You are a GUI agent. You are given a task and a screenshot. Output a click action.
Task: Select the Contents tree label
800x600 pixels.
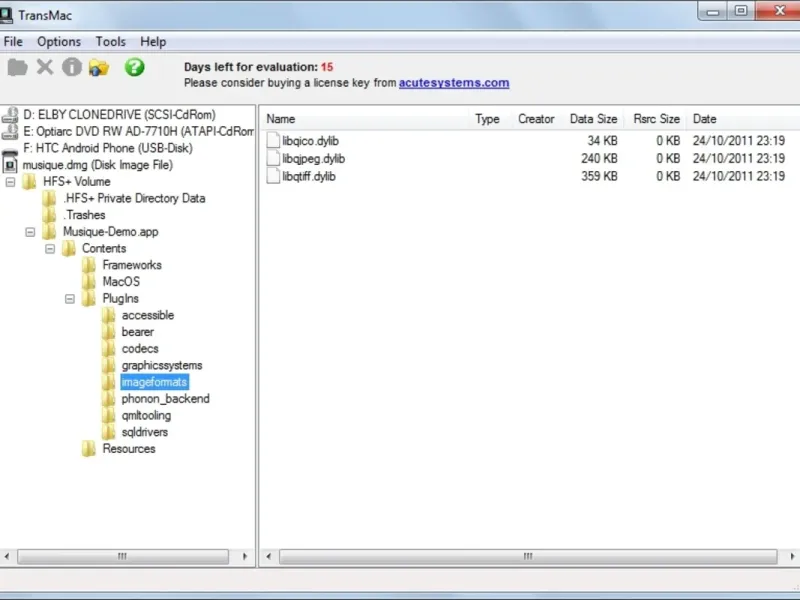pos(104,248)
